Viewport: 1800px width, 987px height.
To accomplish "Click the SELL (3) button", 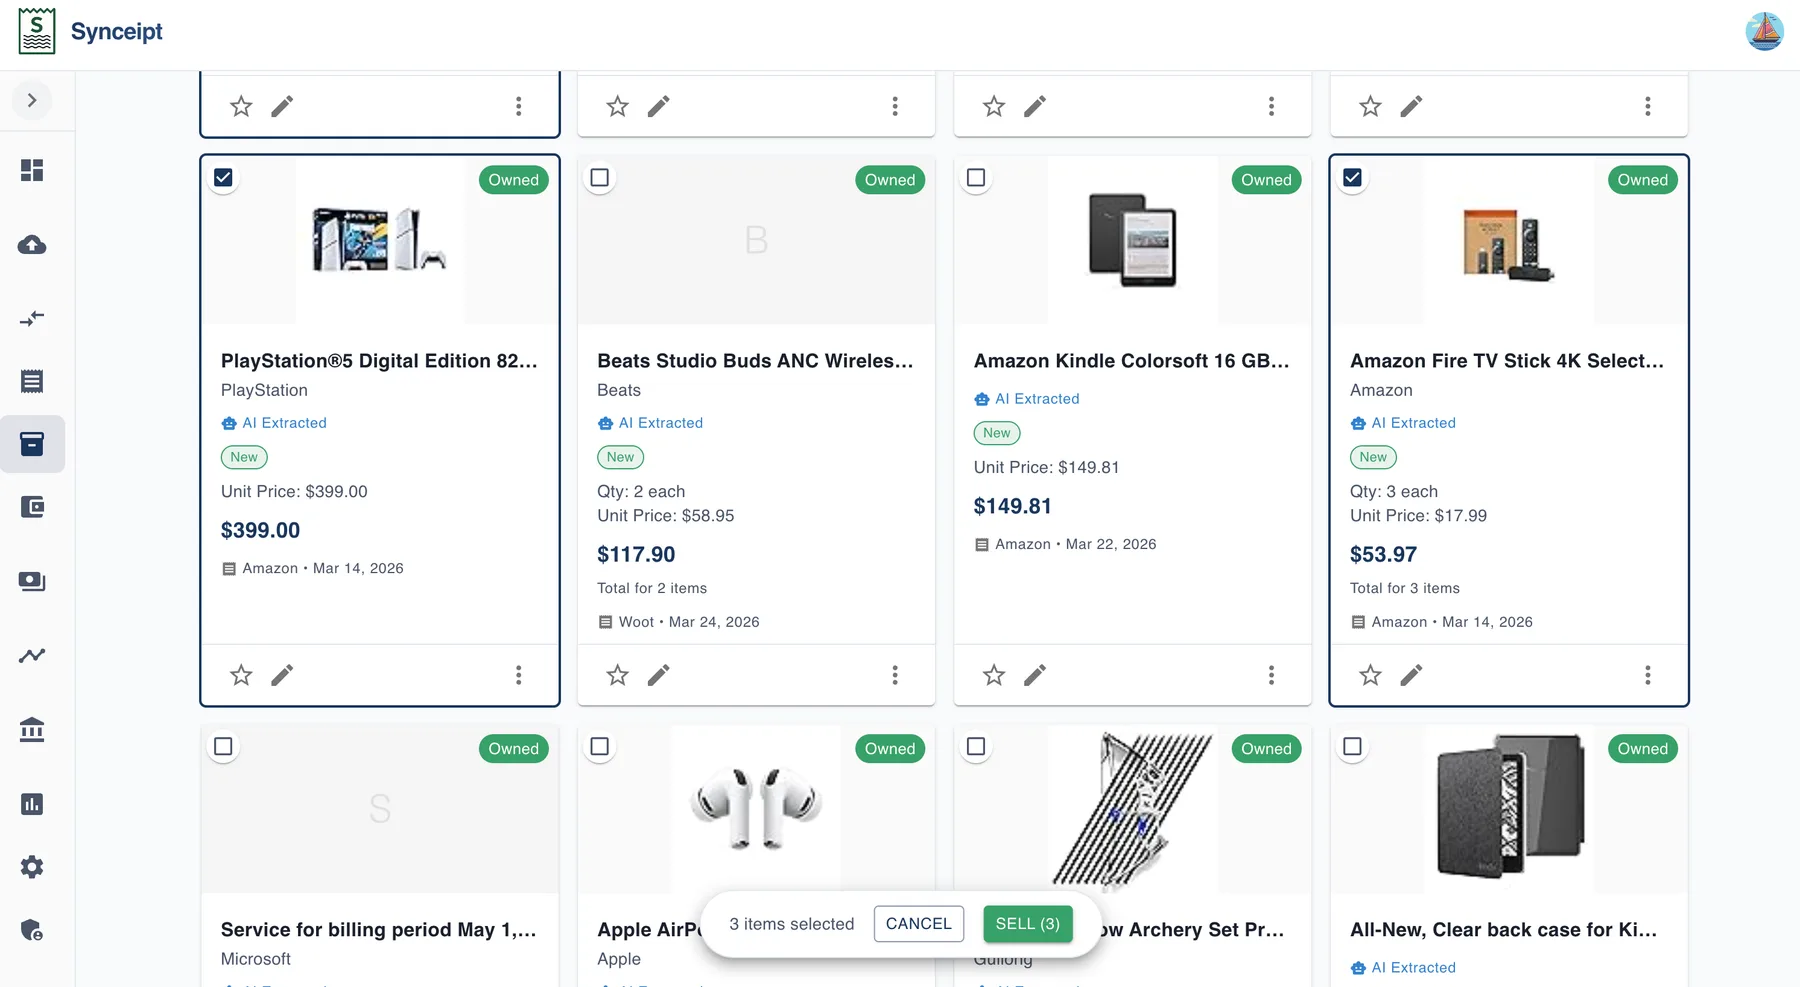I will click(x=1028, y=924).
